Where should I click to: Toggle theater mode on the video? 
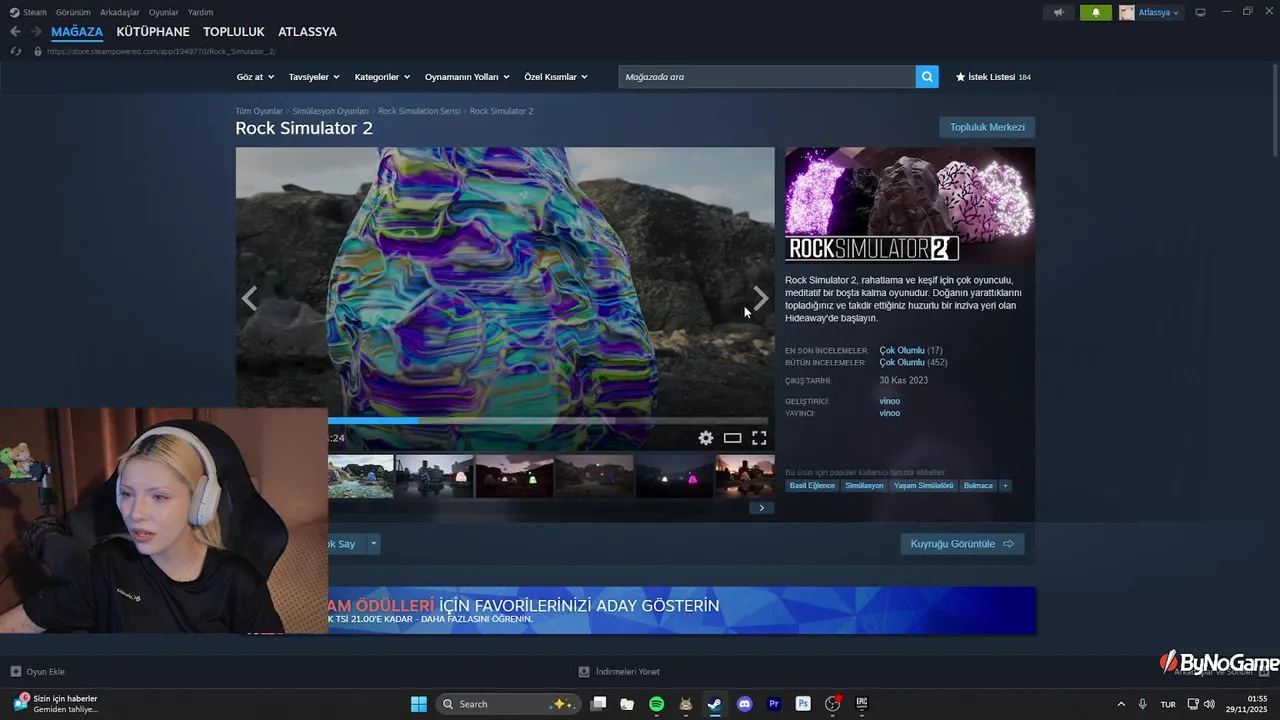732,438
